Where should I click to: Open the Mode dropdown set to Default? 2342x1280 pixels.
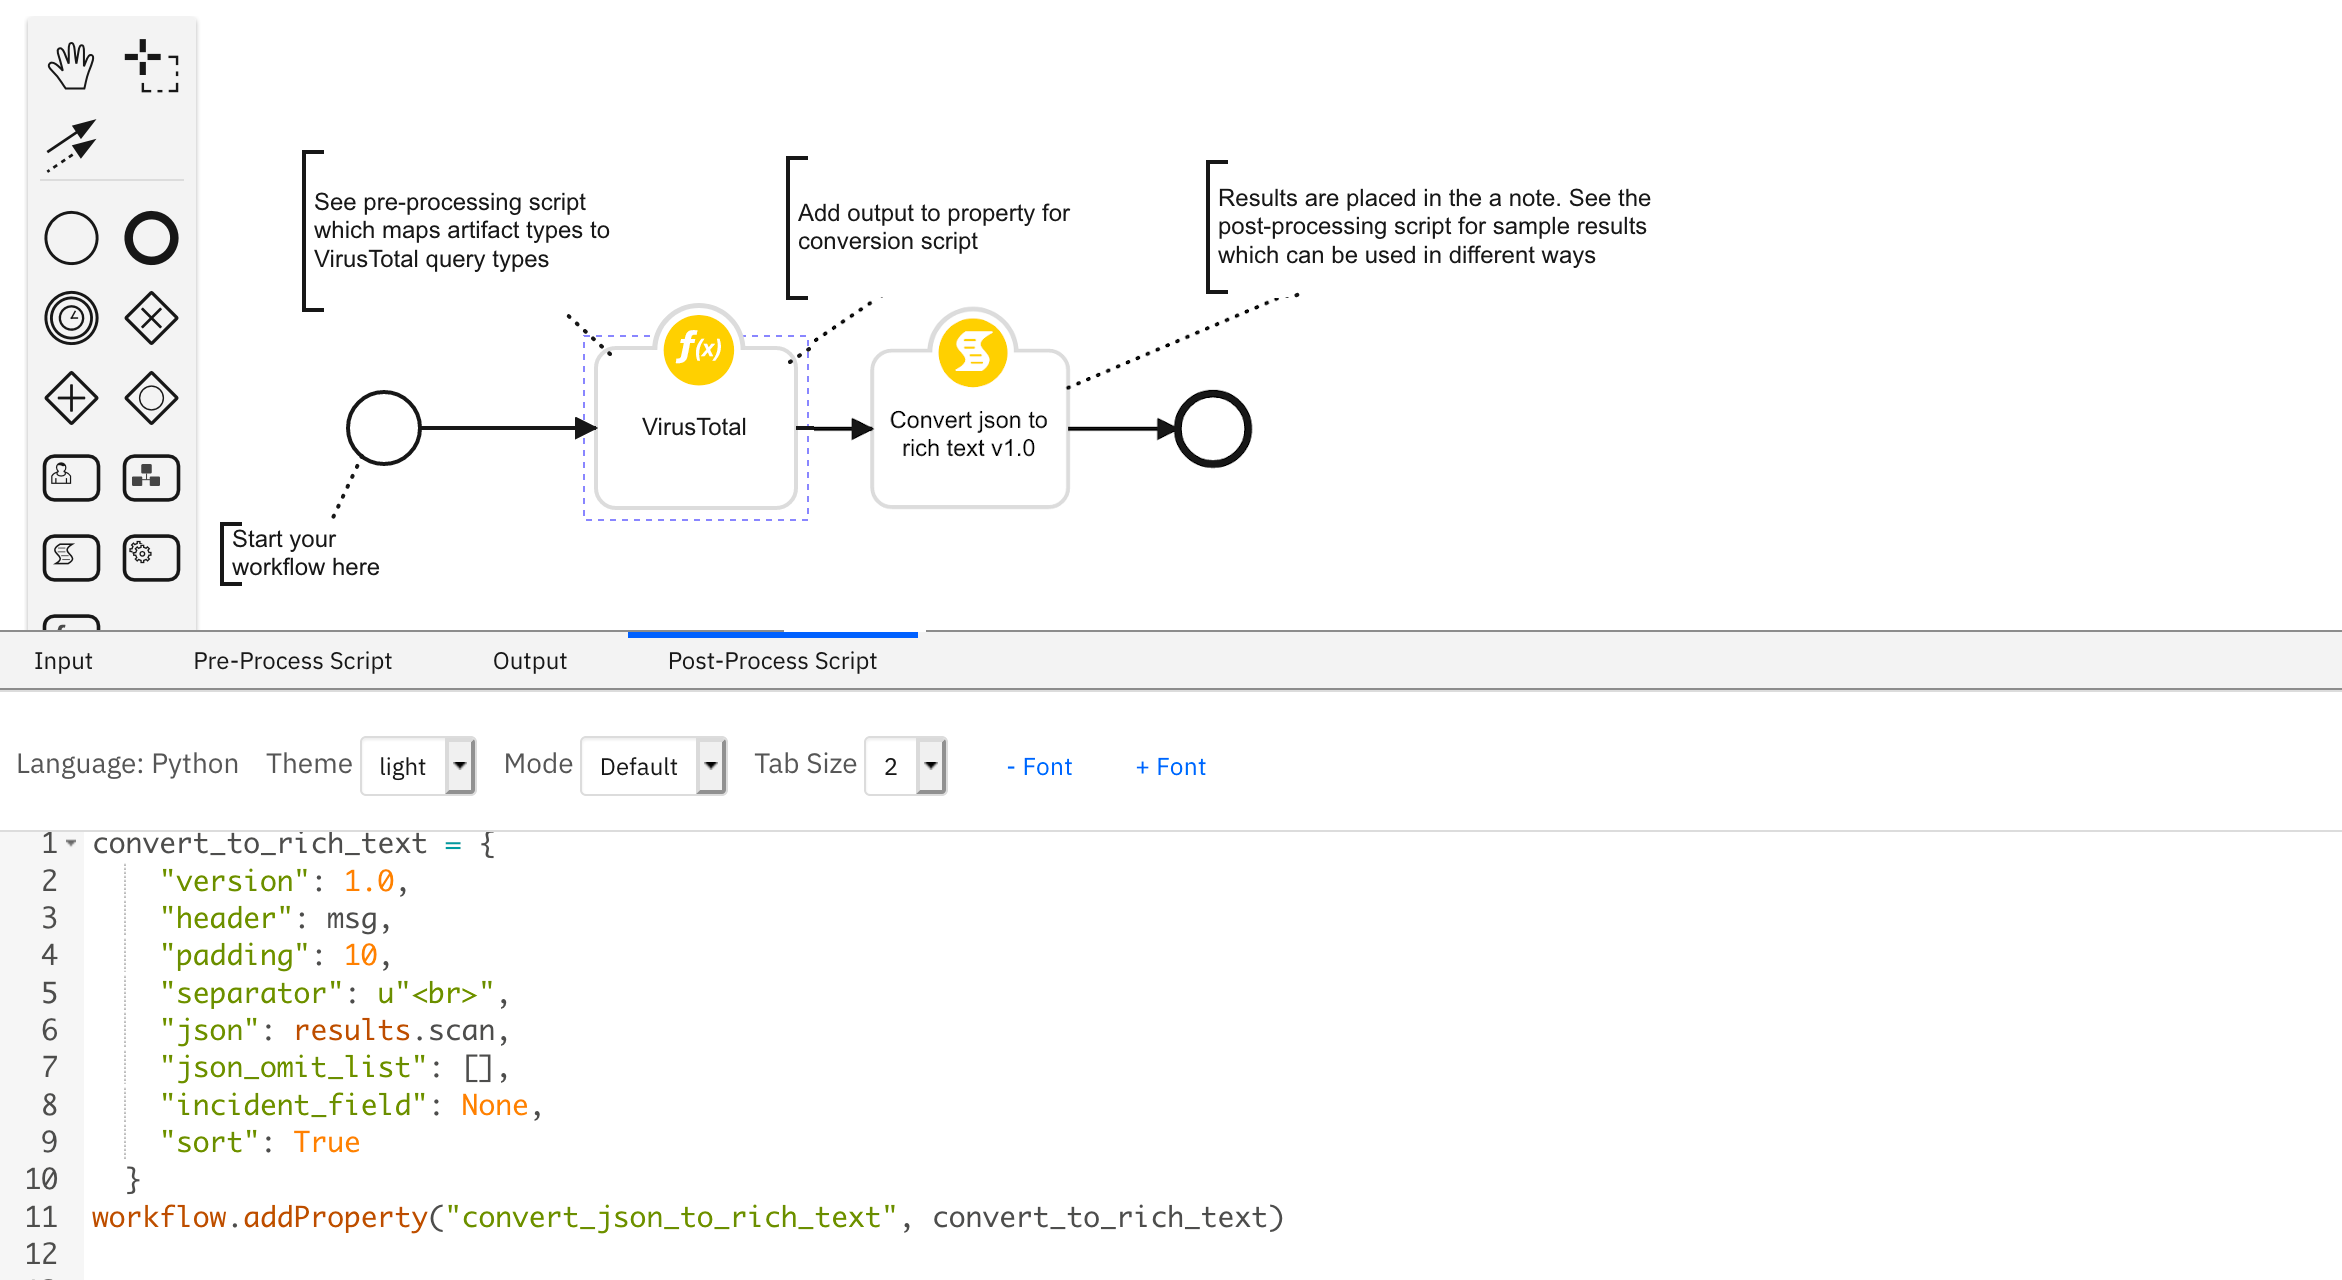(x=653, y=766)
